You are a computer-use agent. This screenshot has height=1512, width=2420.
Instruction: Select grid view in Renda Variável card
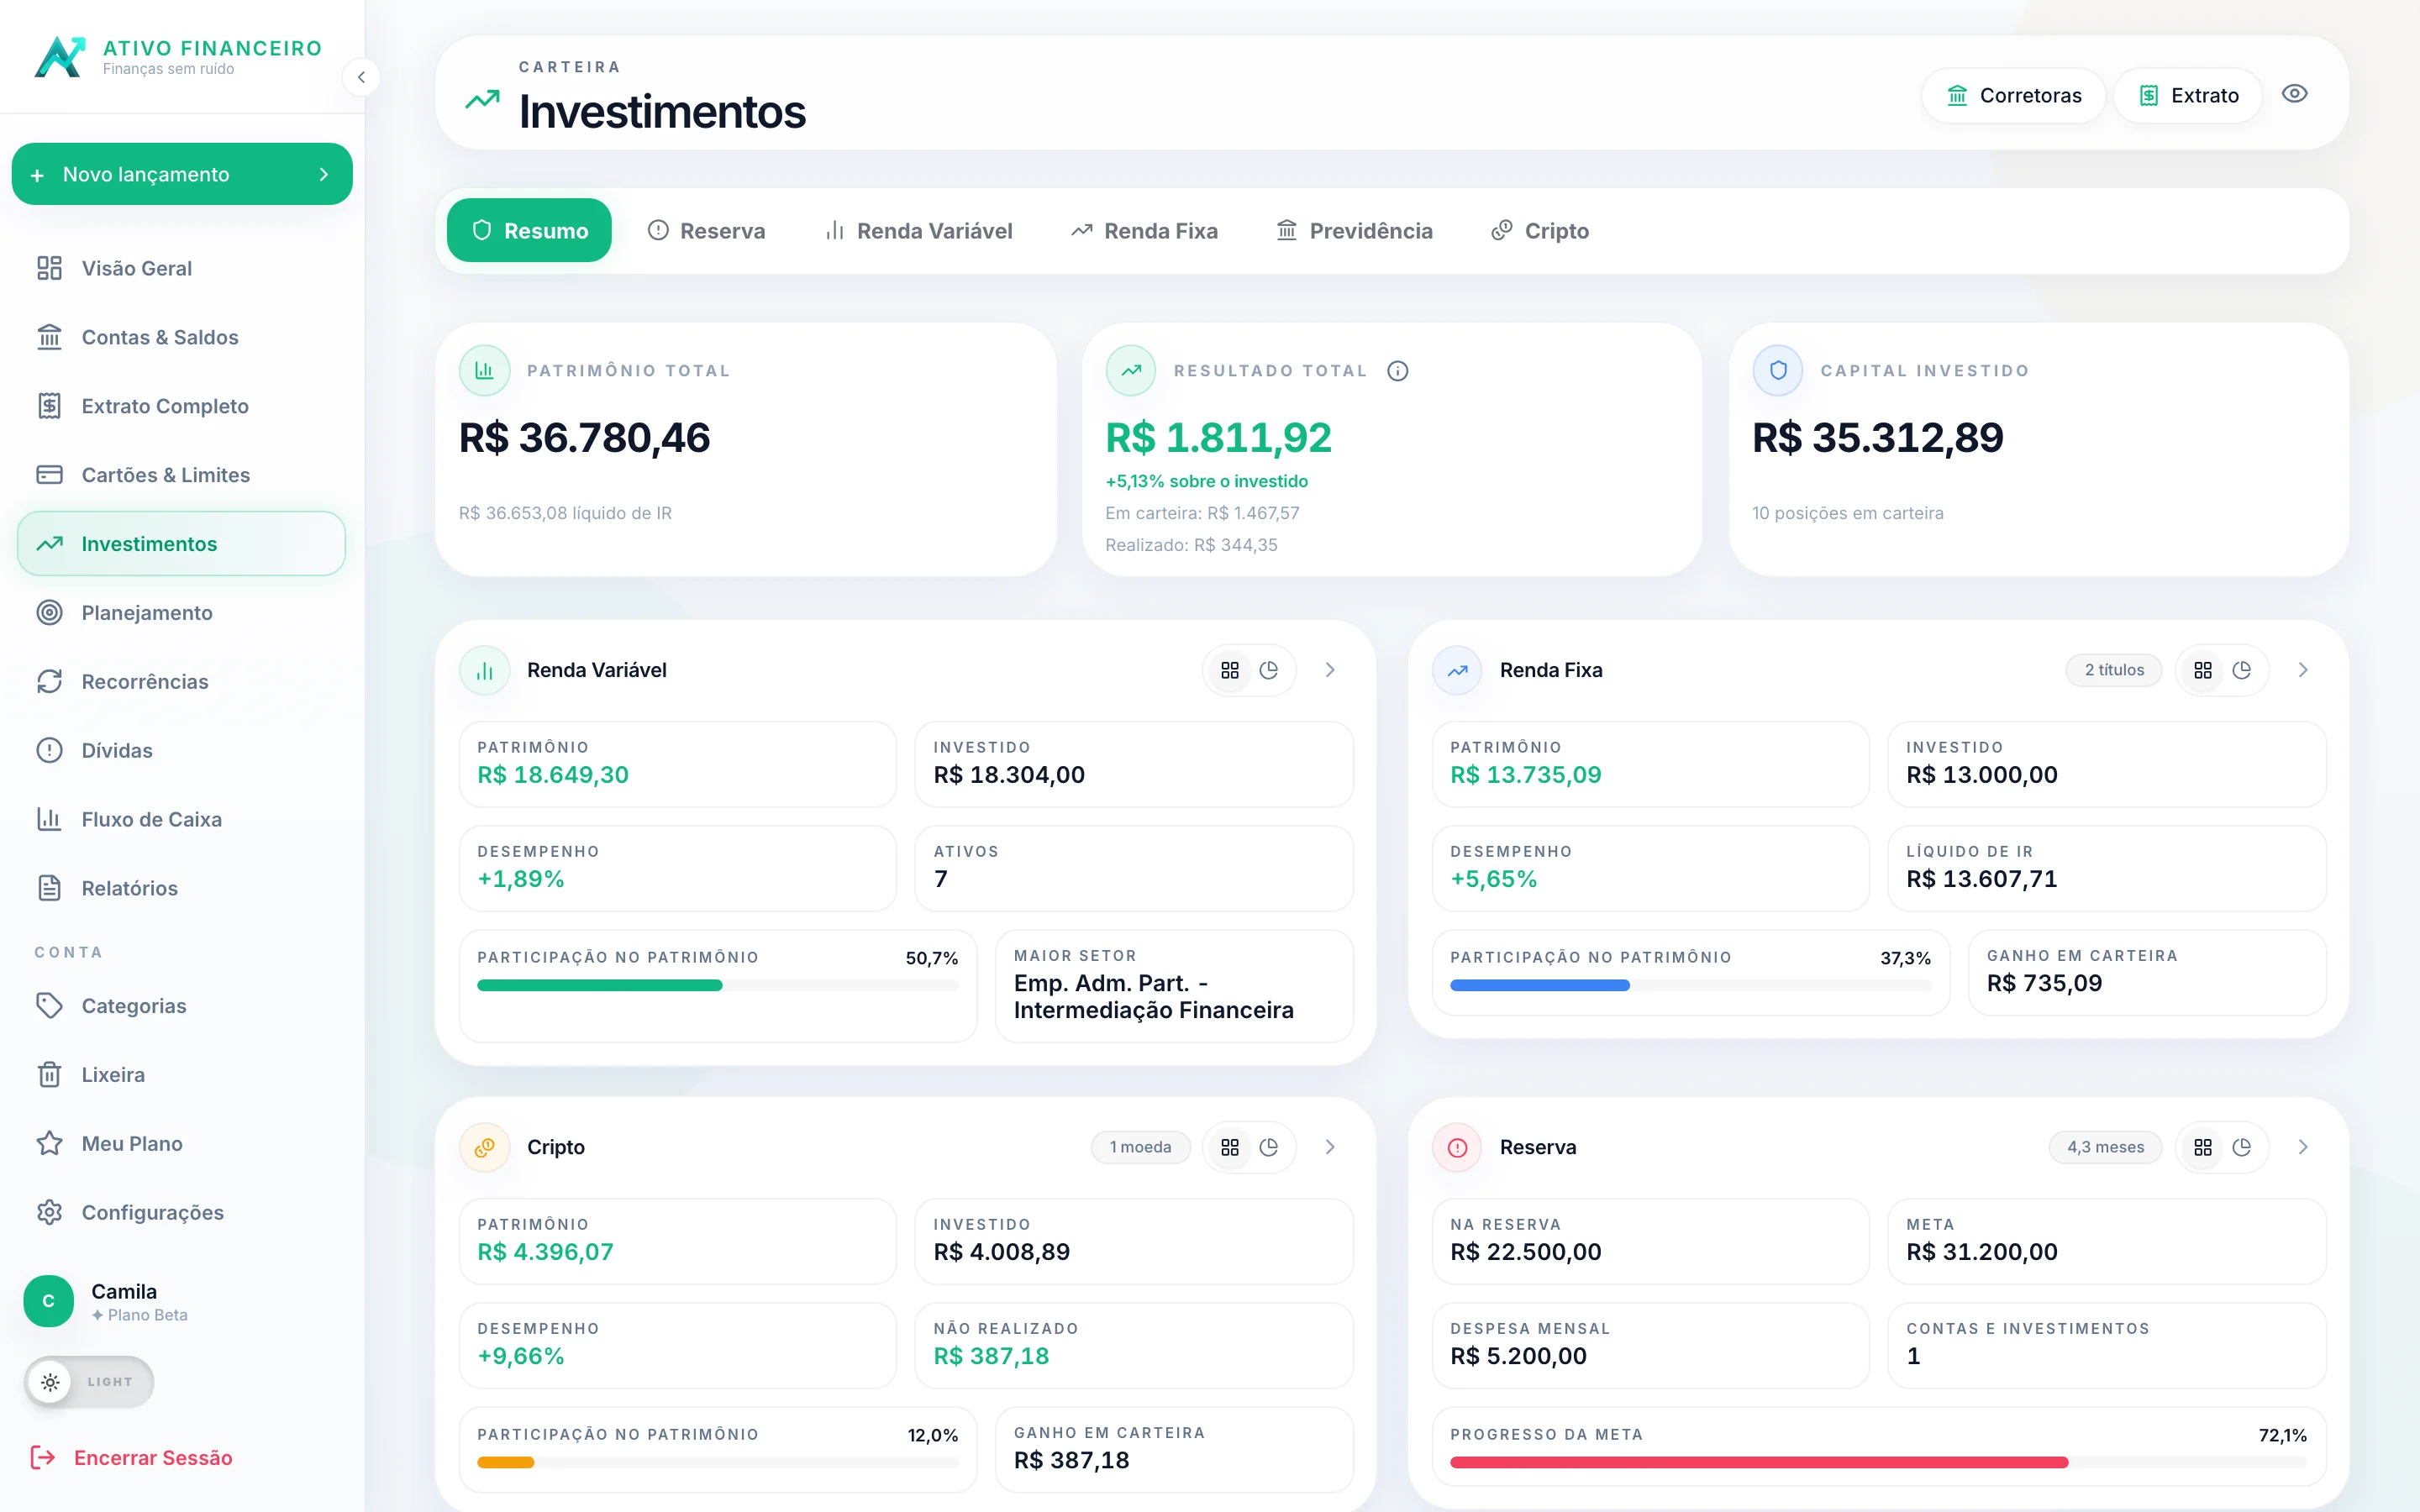click(x=1230, y=670)
